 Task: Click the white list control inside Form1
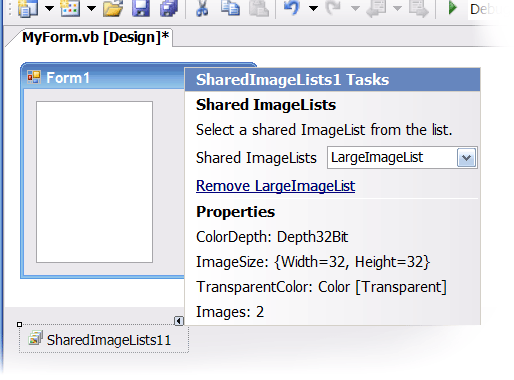click(94, 182)
